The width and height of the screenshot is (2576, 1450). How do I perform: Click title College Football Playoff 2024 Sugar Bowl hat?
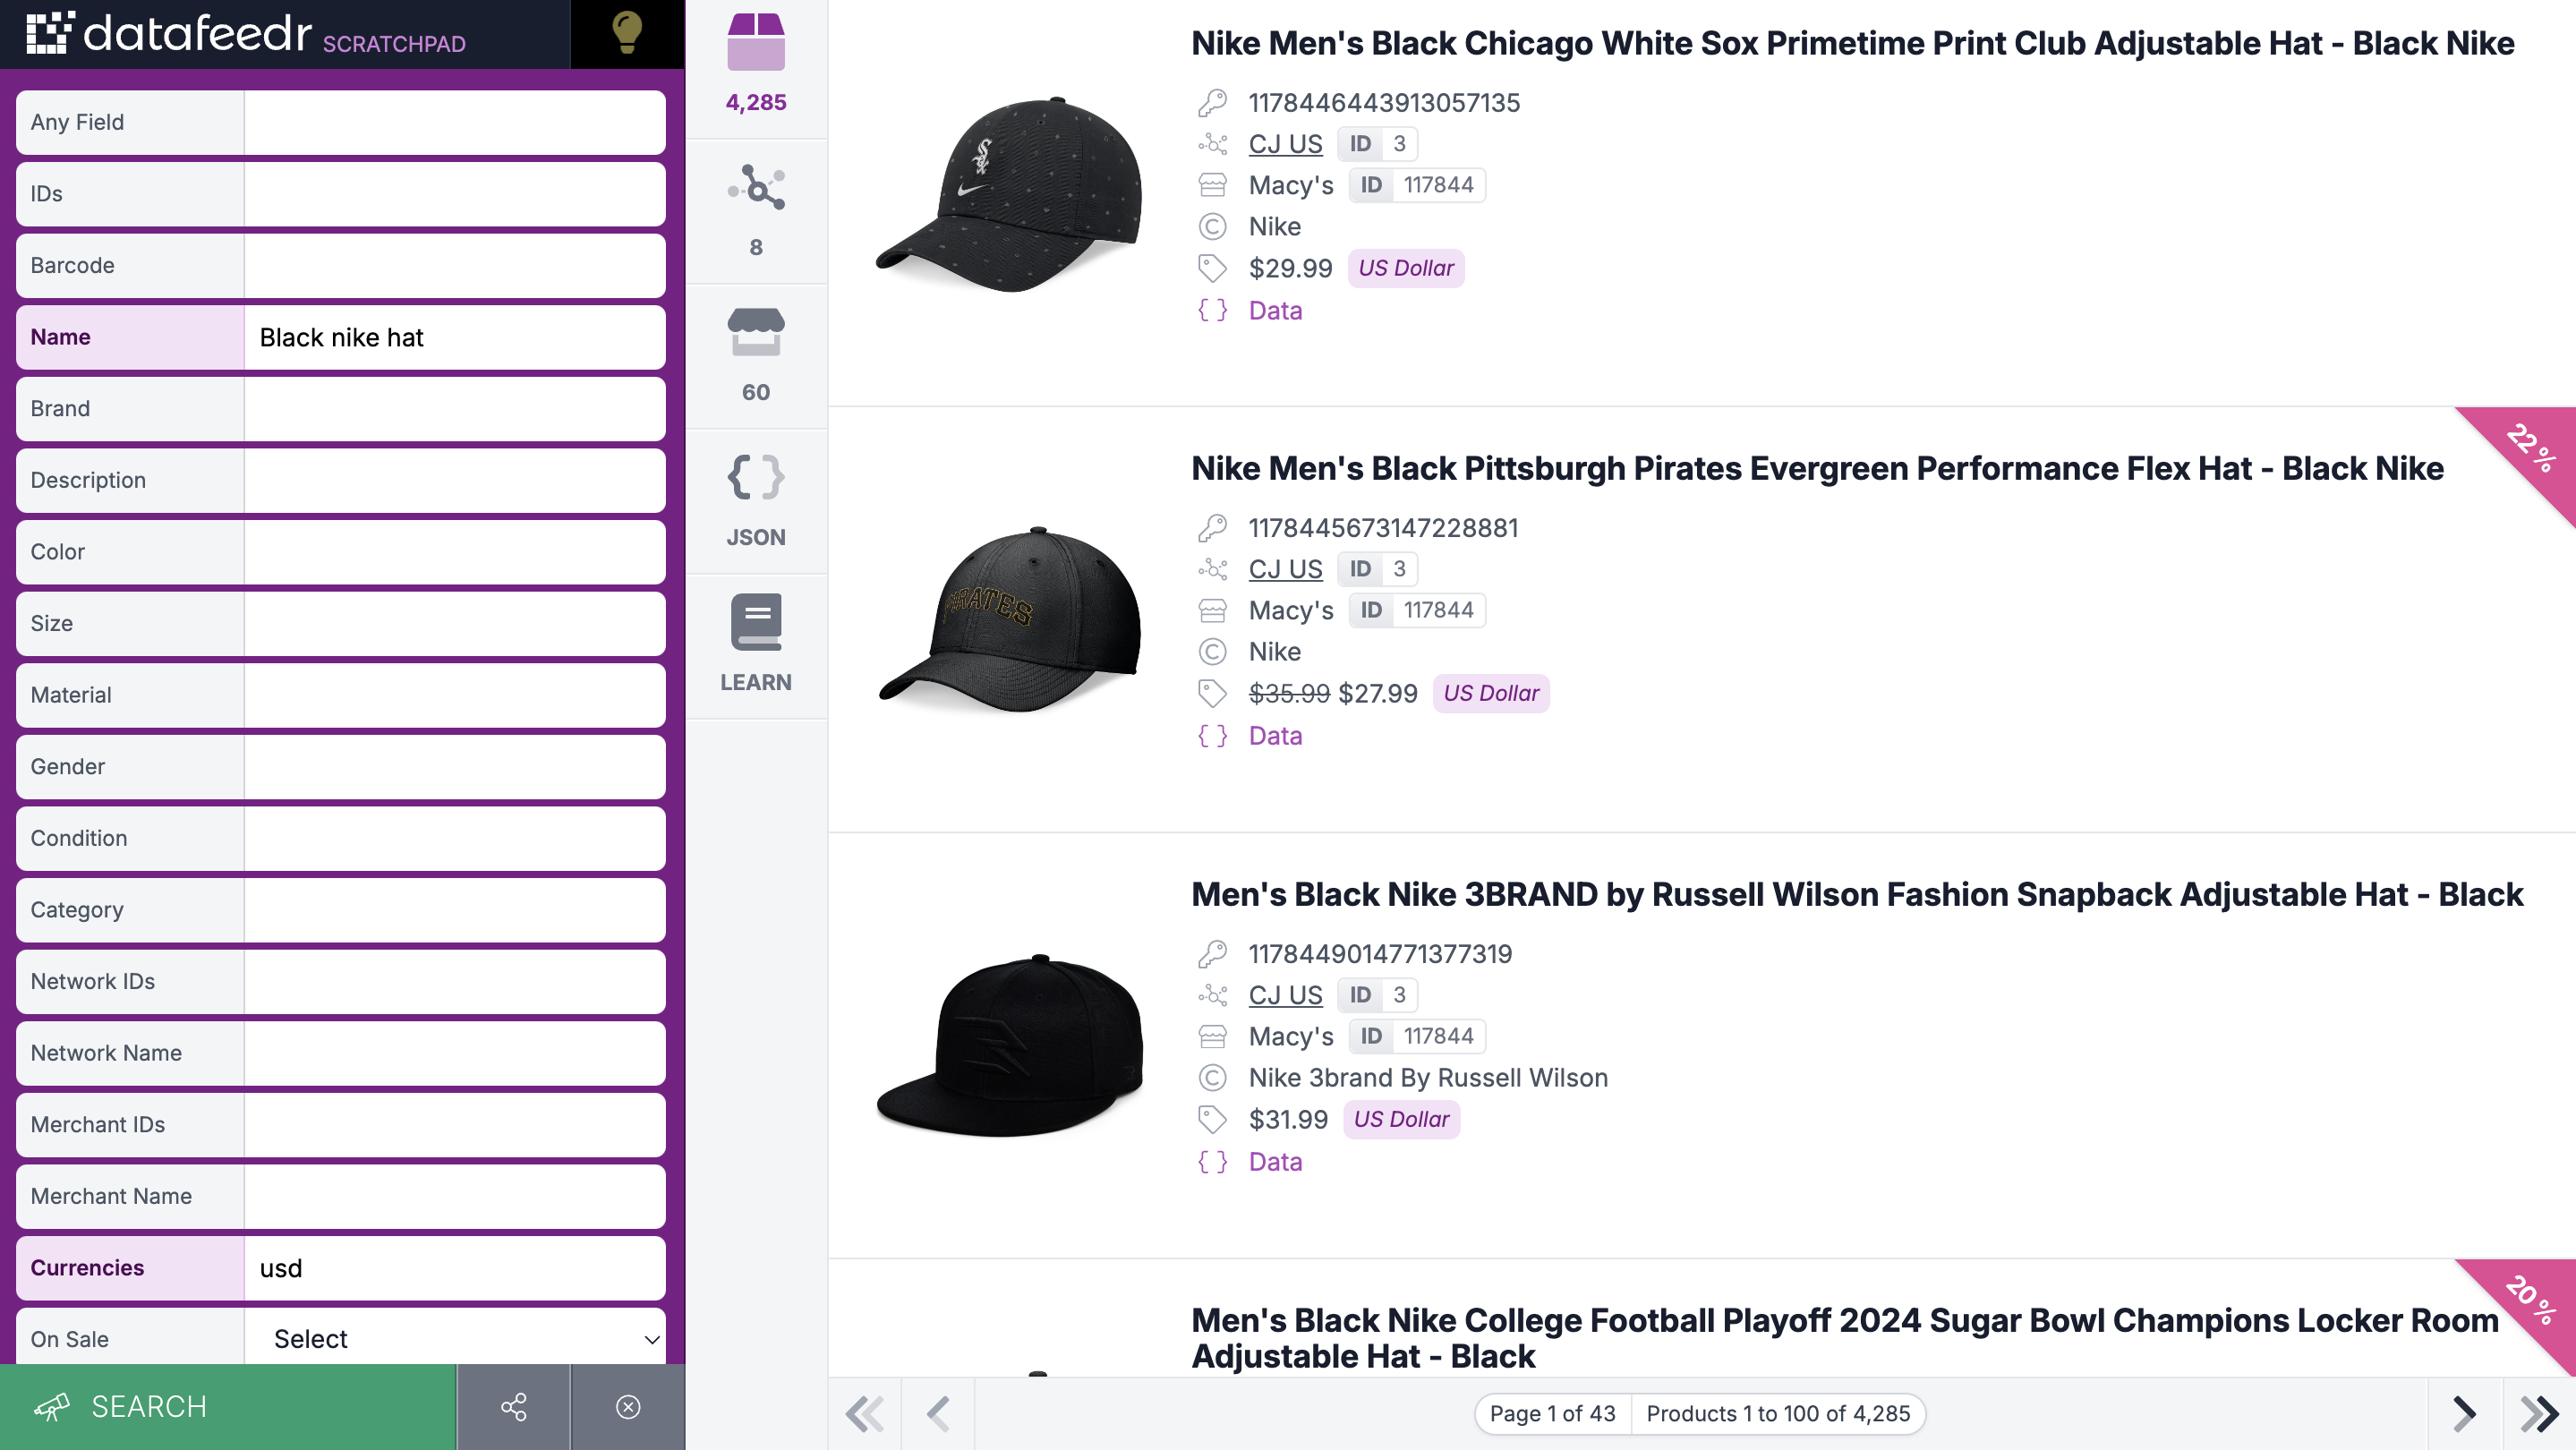tap(1845, 1338)
